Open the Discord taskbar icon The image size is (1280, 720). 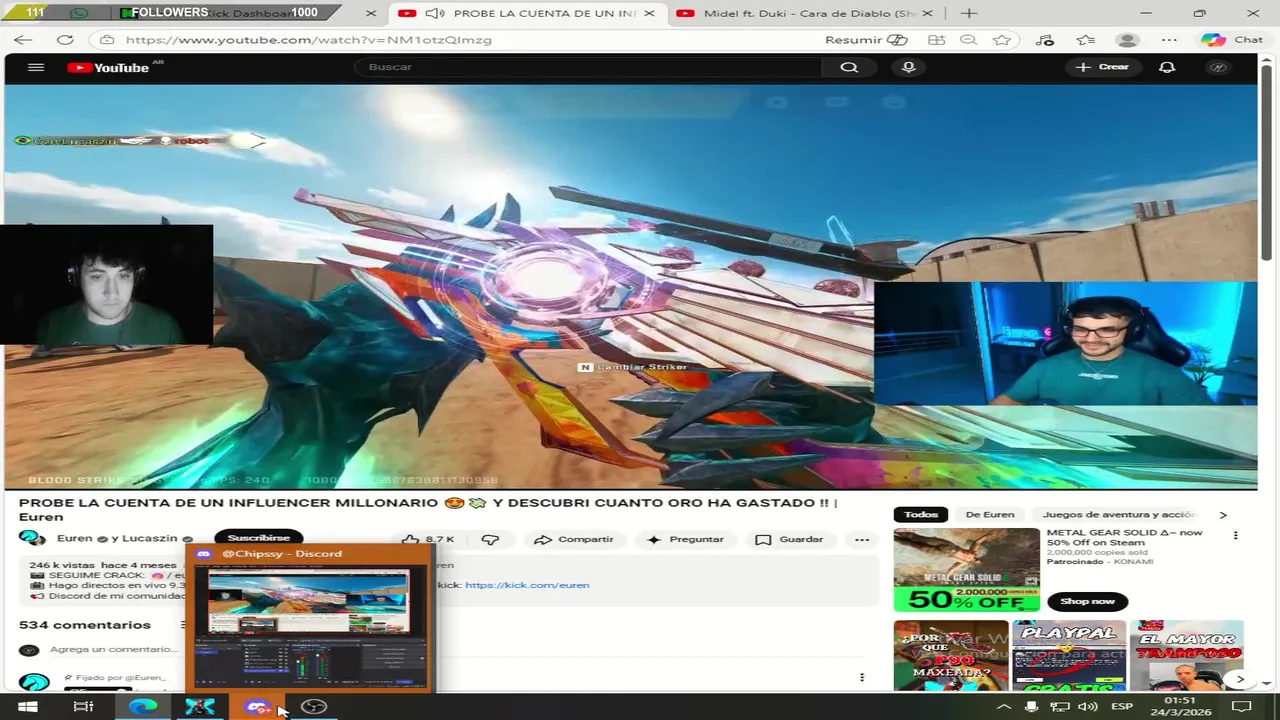(x=257, y=707)
